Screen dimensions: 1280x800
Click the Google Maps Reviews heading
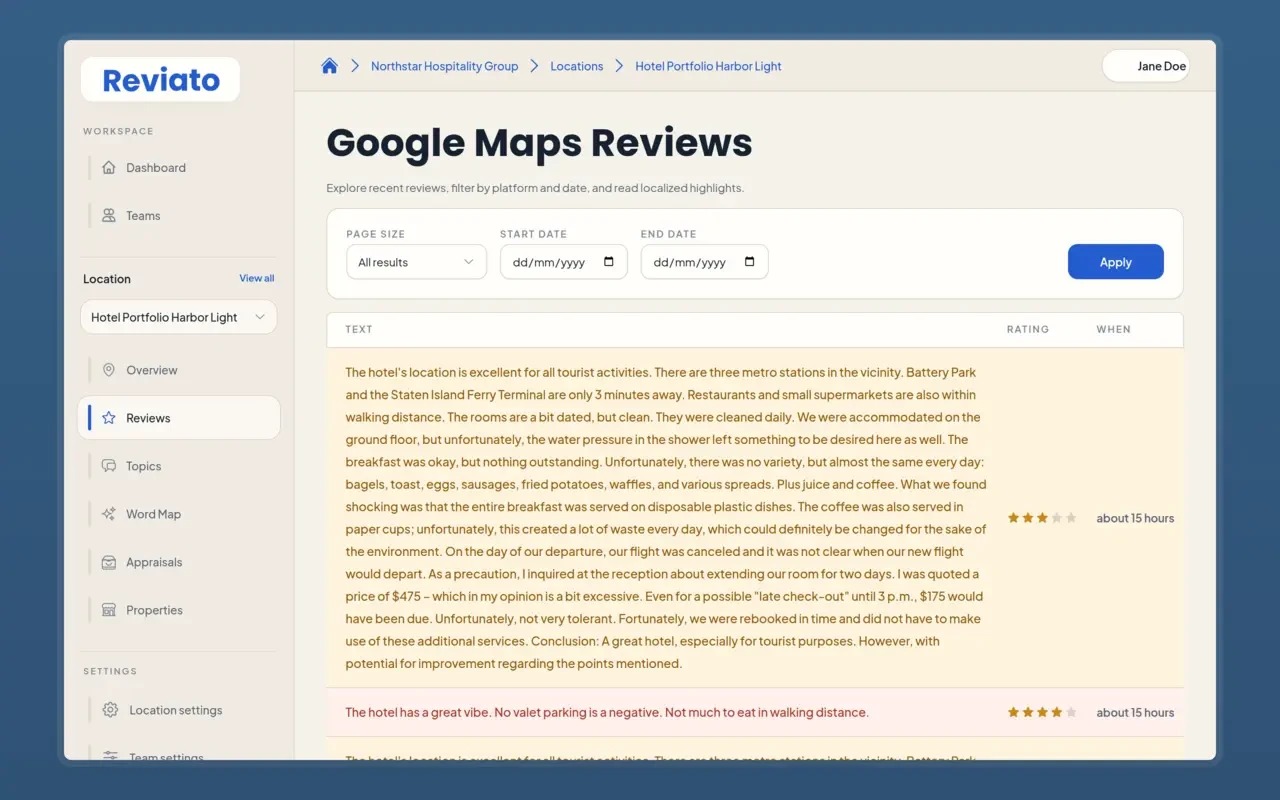(539, 143)
